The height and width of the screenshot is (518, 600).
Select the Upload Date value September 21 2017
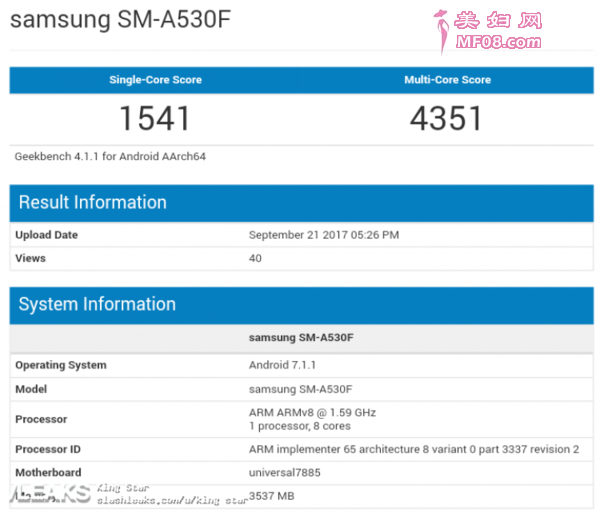coord(324,235)
